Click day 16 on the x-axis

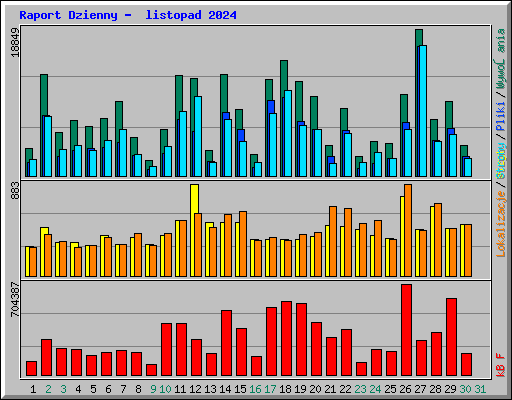click(x=255, y=389)
